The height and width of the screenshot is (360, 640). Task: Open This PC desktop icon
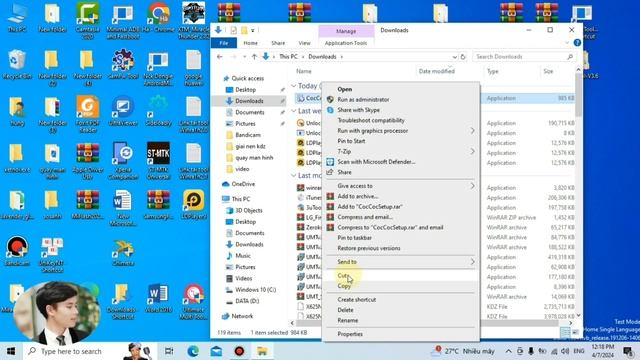point(17,18)
